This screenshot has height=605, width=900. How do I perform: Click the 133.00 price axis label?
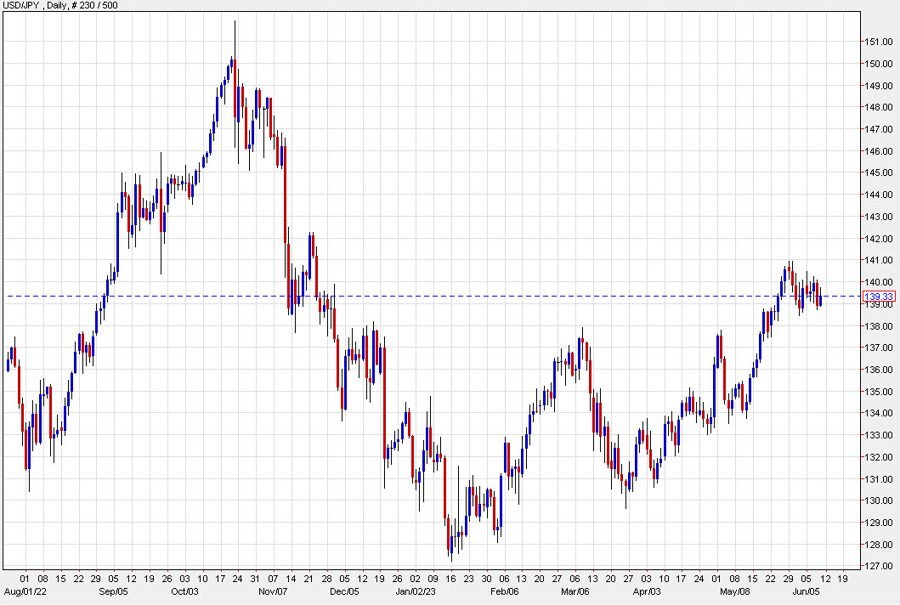876,435
